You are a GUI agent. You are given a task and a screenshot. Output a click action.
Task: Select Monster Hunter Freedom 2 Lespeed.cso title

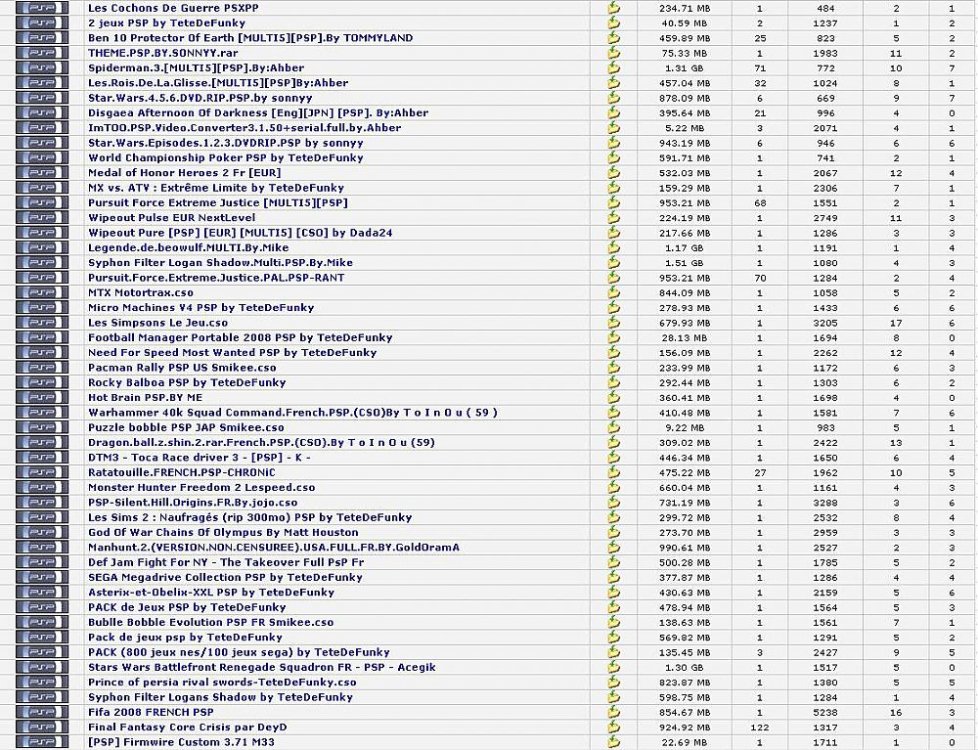(201, 488)
